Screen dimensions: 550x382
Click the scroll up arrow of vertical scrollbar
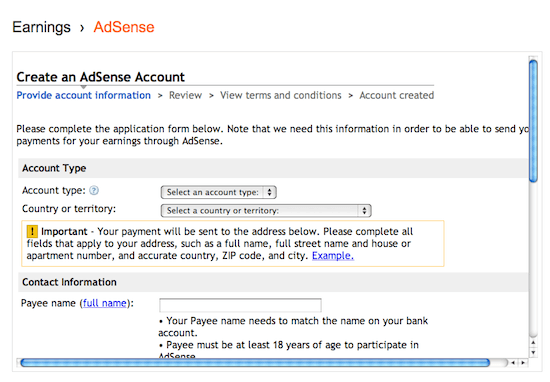533,342
